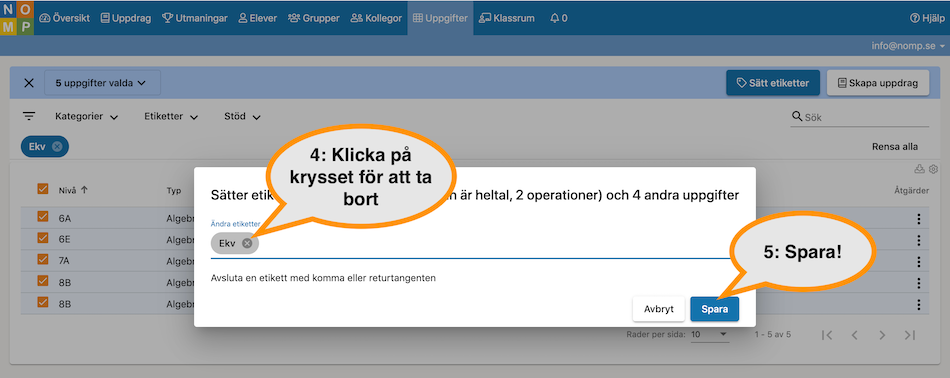Click the NOMP logo
The height and width of the screenshot is (378, 950).
(17, 18)
